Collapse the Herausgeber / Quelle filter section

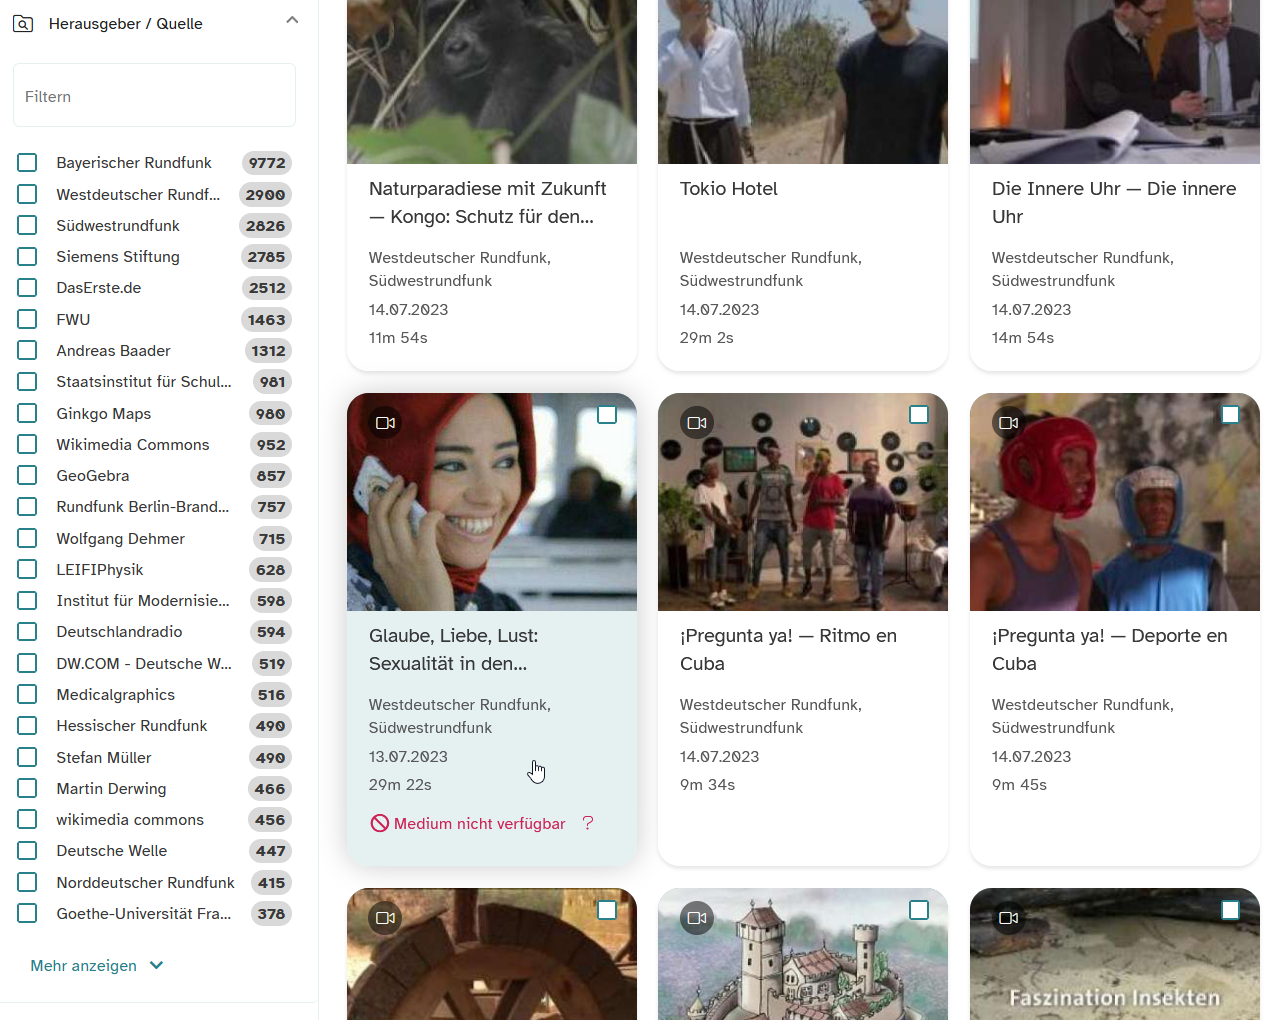(292, 20)
